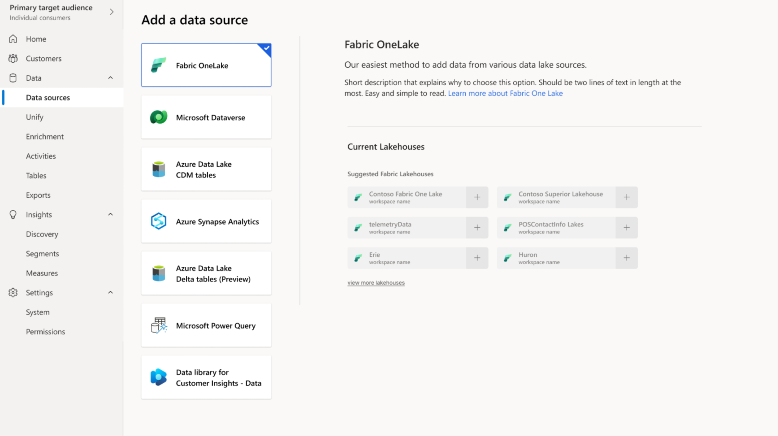Select Azure Data Lake Delta tables (Preview) card
Viewport: 778px width, 436px height.
click(x=206, y=273)
